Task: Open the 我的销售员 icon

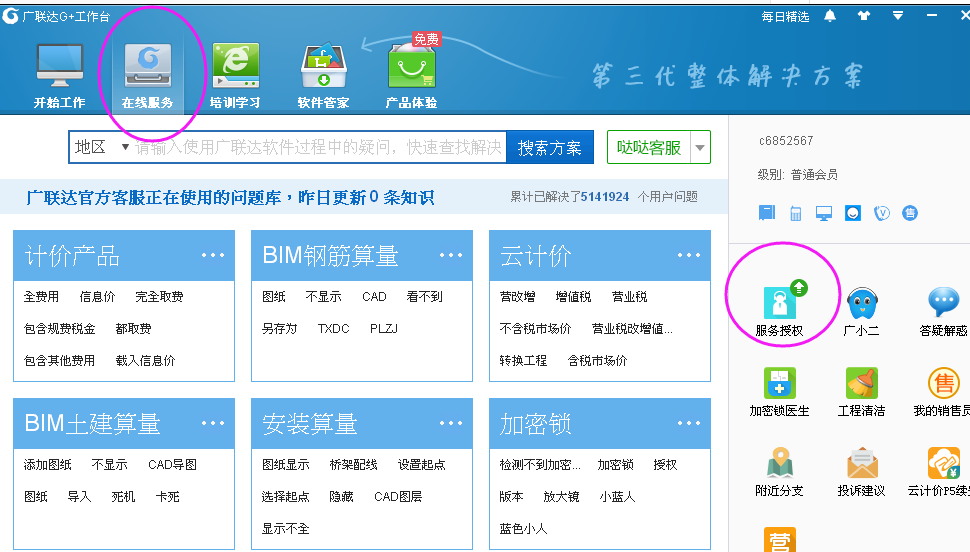Action: point(943,383)
